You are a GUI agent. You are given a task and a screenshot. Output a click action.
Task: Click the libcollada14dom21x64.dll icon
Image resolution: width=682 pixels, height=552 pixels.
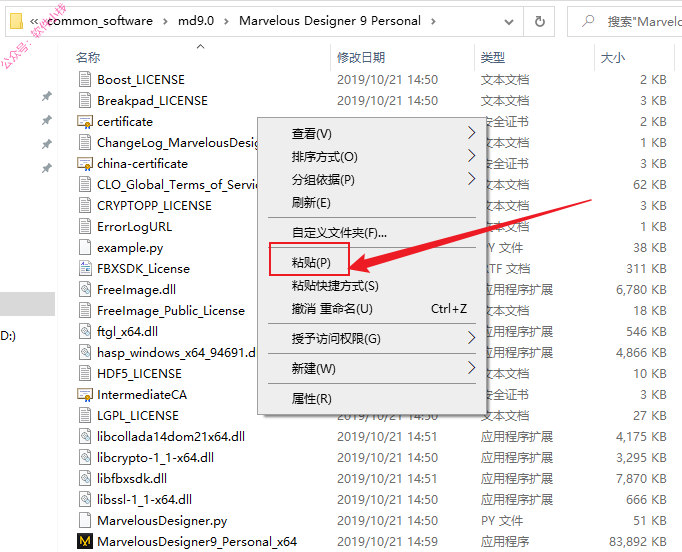click(x=85, y=436)
